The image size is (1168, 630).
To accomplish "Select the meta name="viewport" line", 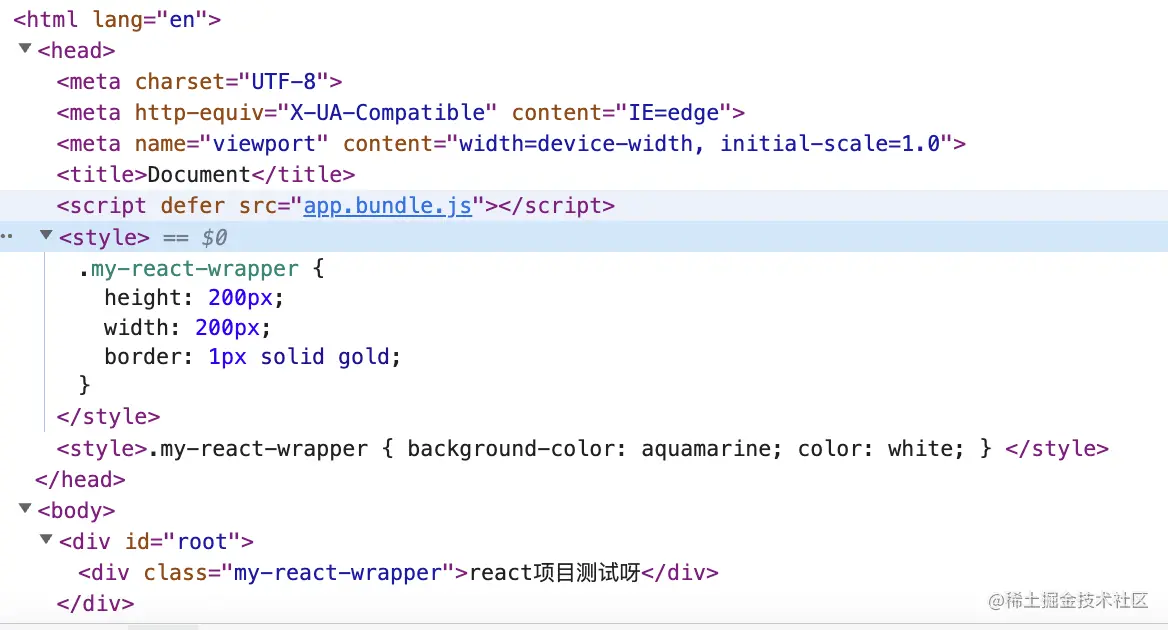I will [511, 144].
